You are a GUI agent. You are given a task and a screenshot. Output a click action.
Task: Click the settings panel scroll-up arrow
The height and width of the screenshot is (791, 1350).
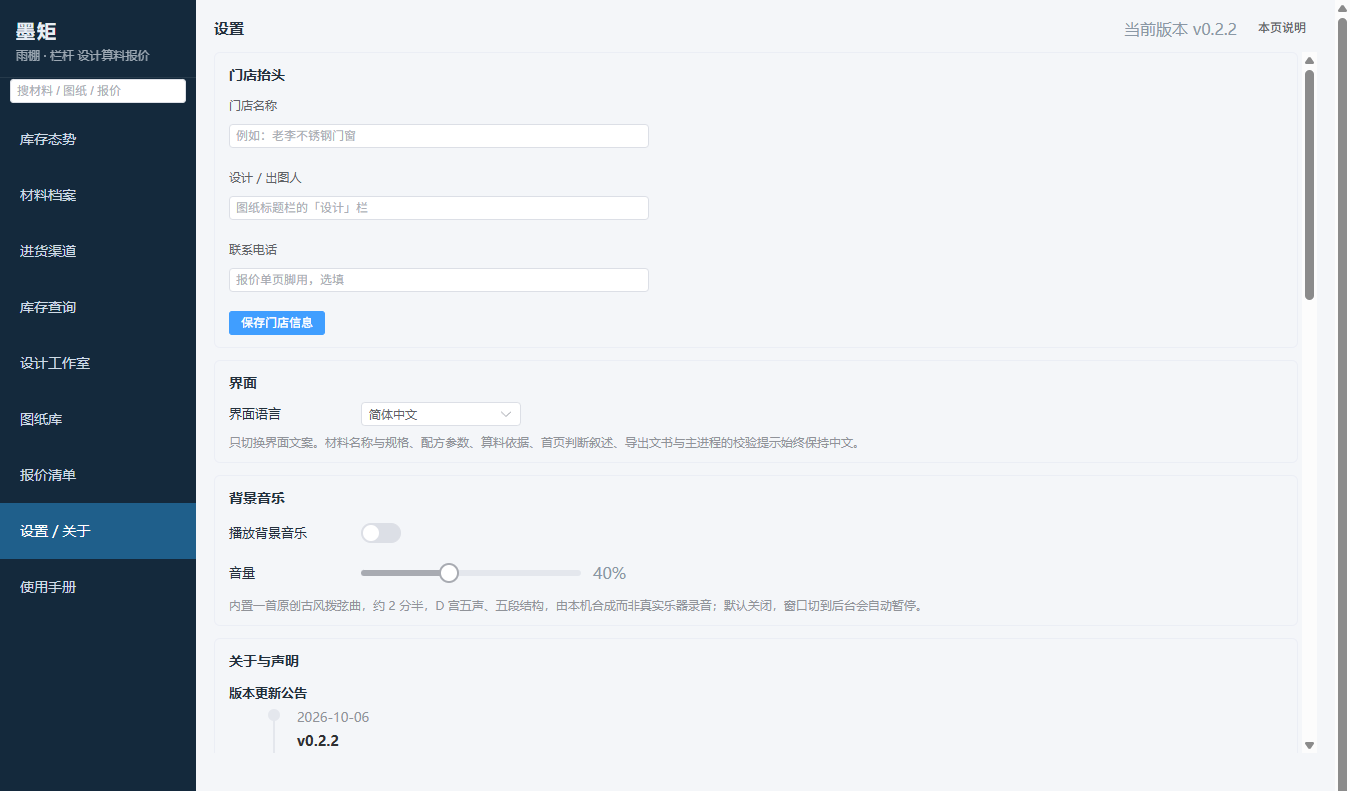click(x=1309, y=61)
